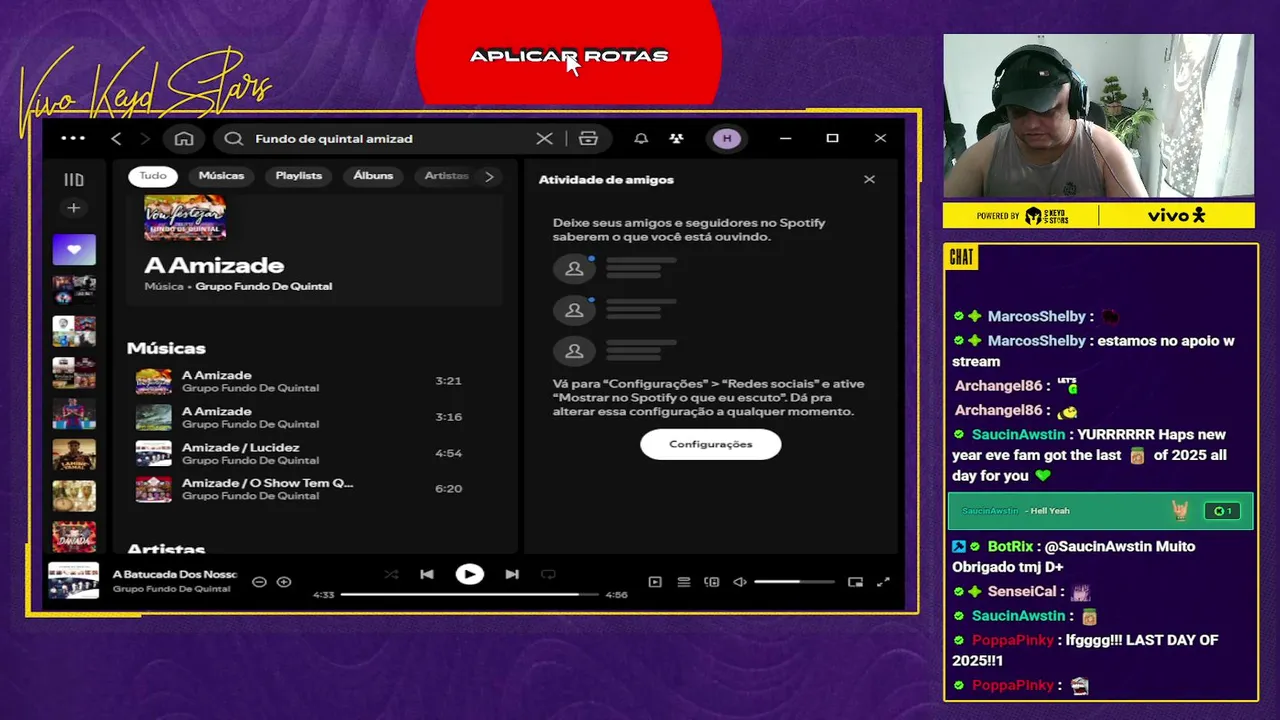Open the friend activity icon
Image resolution: width=1280 pixels, height=720 pixels.
(x=677, y=139)
